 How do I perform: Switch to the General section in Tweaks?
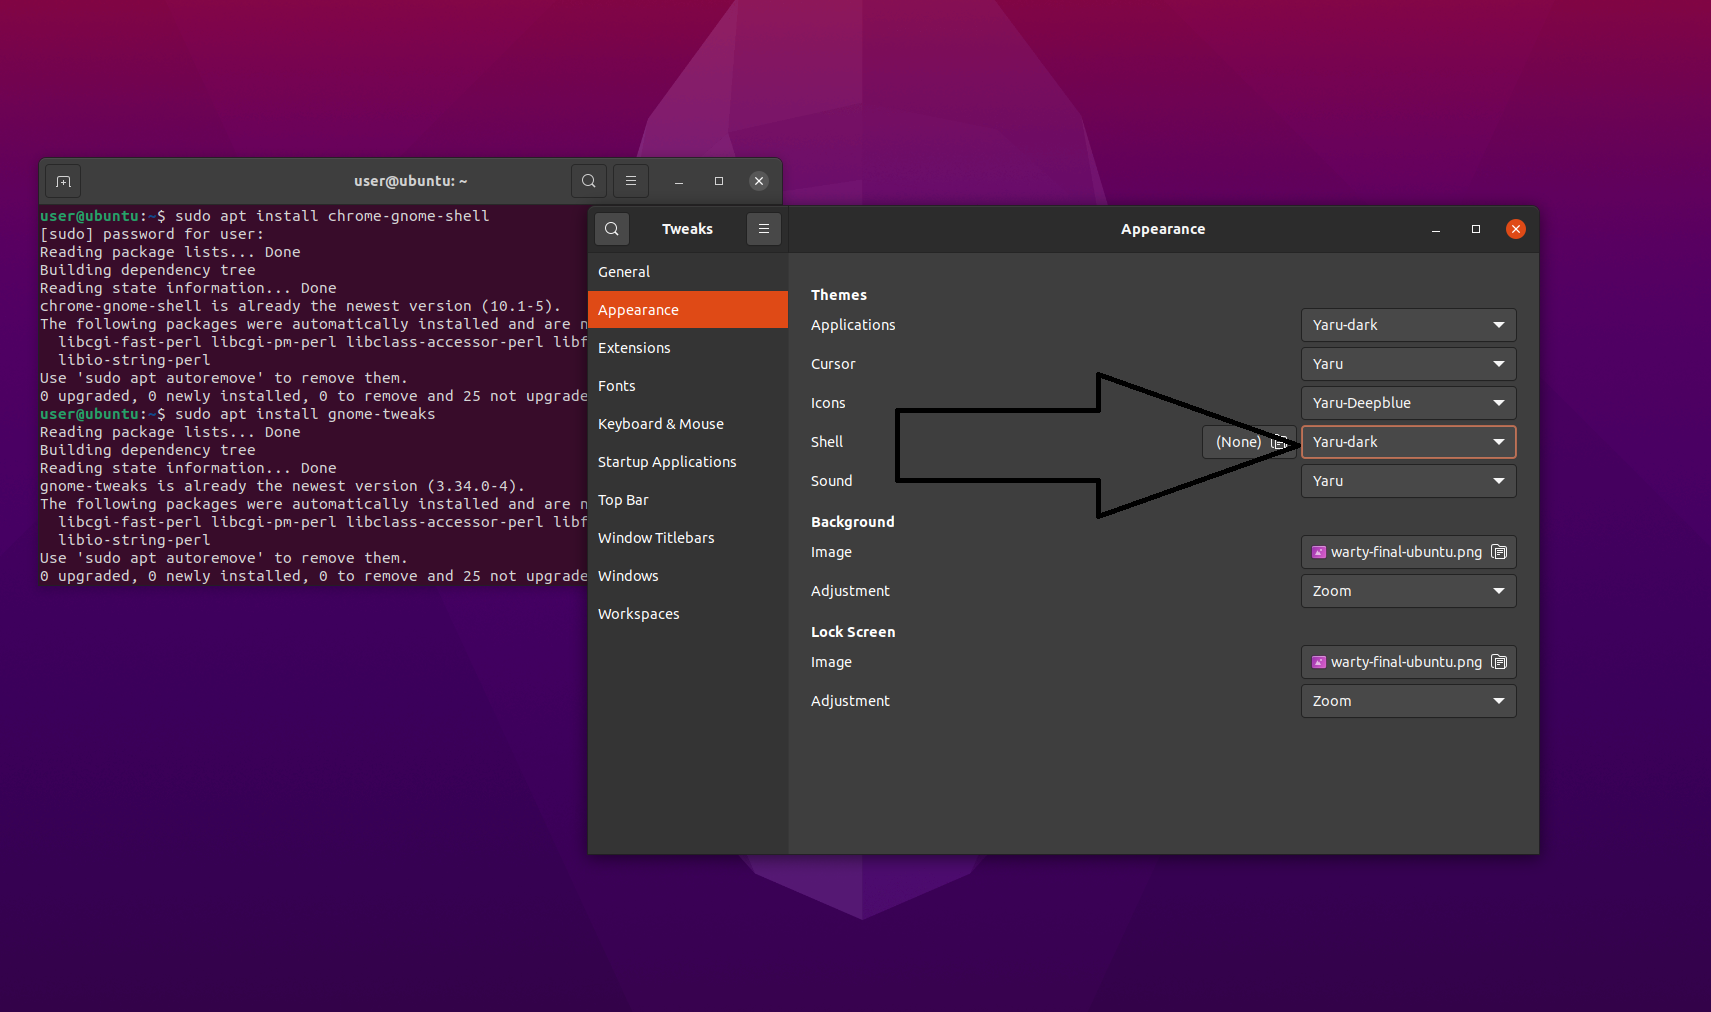click(x=624, y=271)
